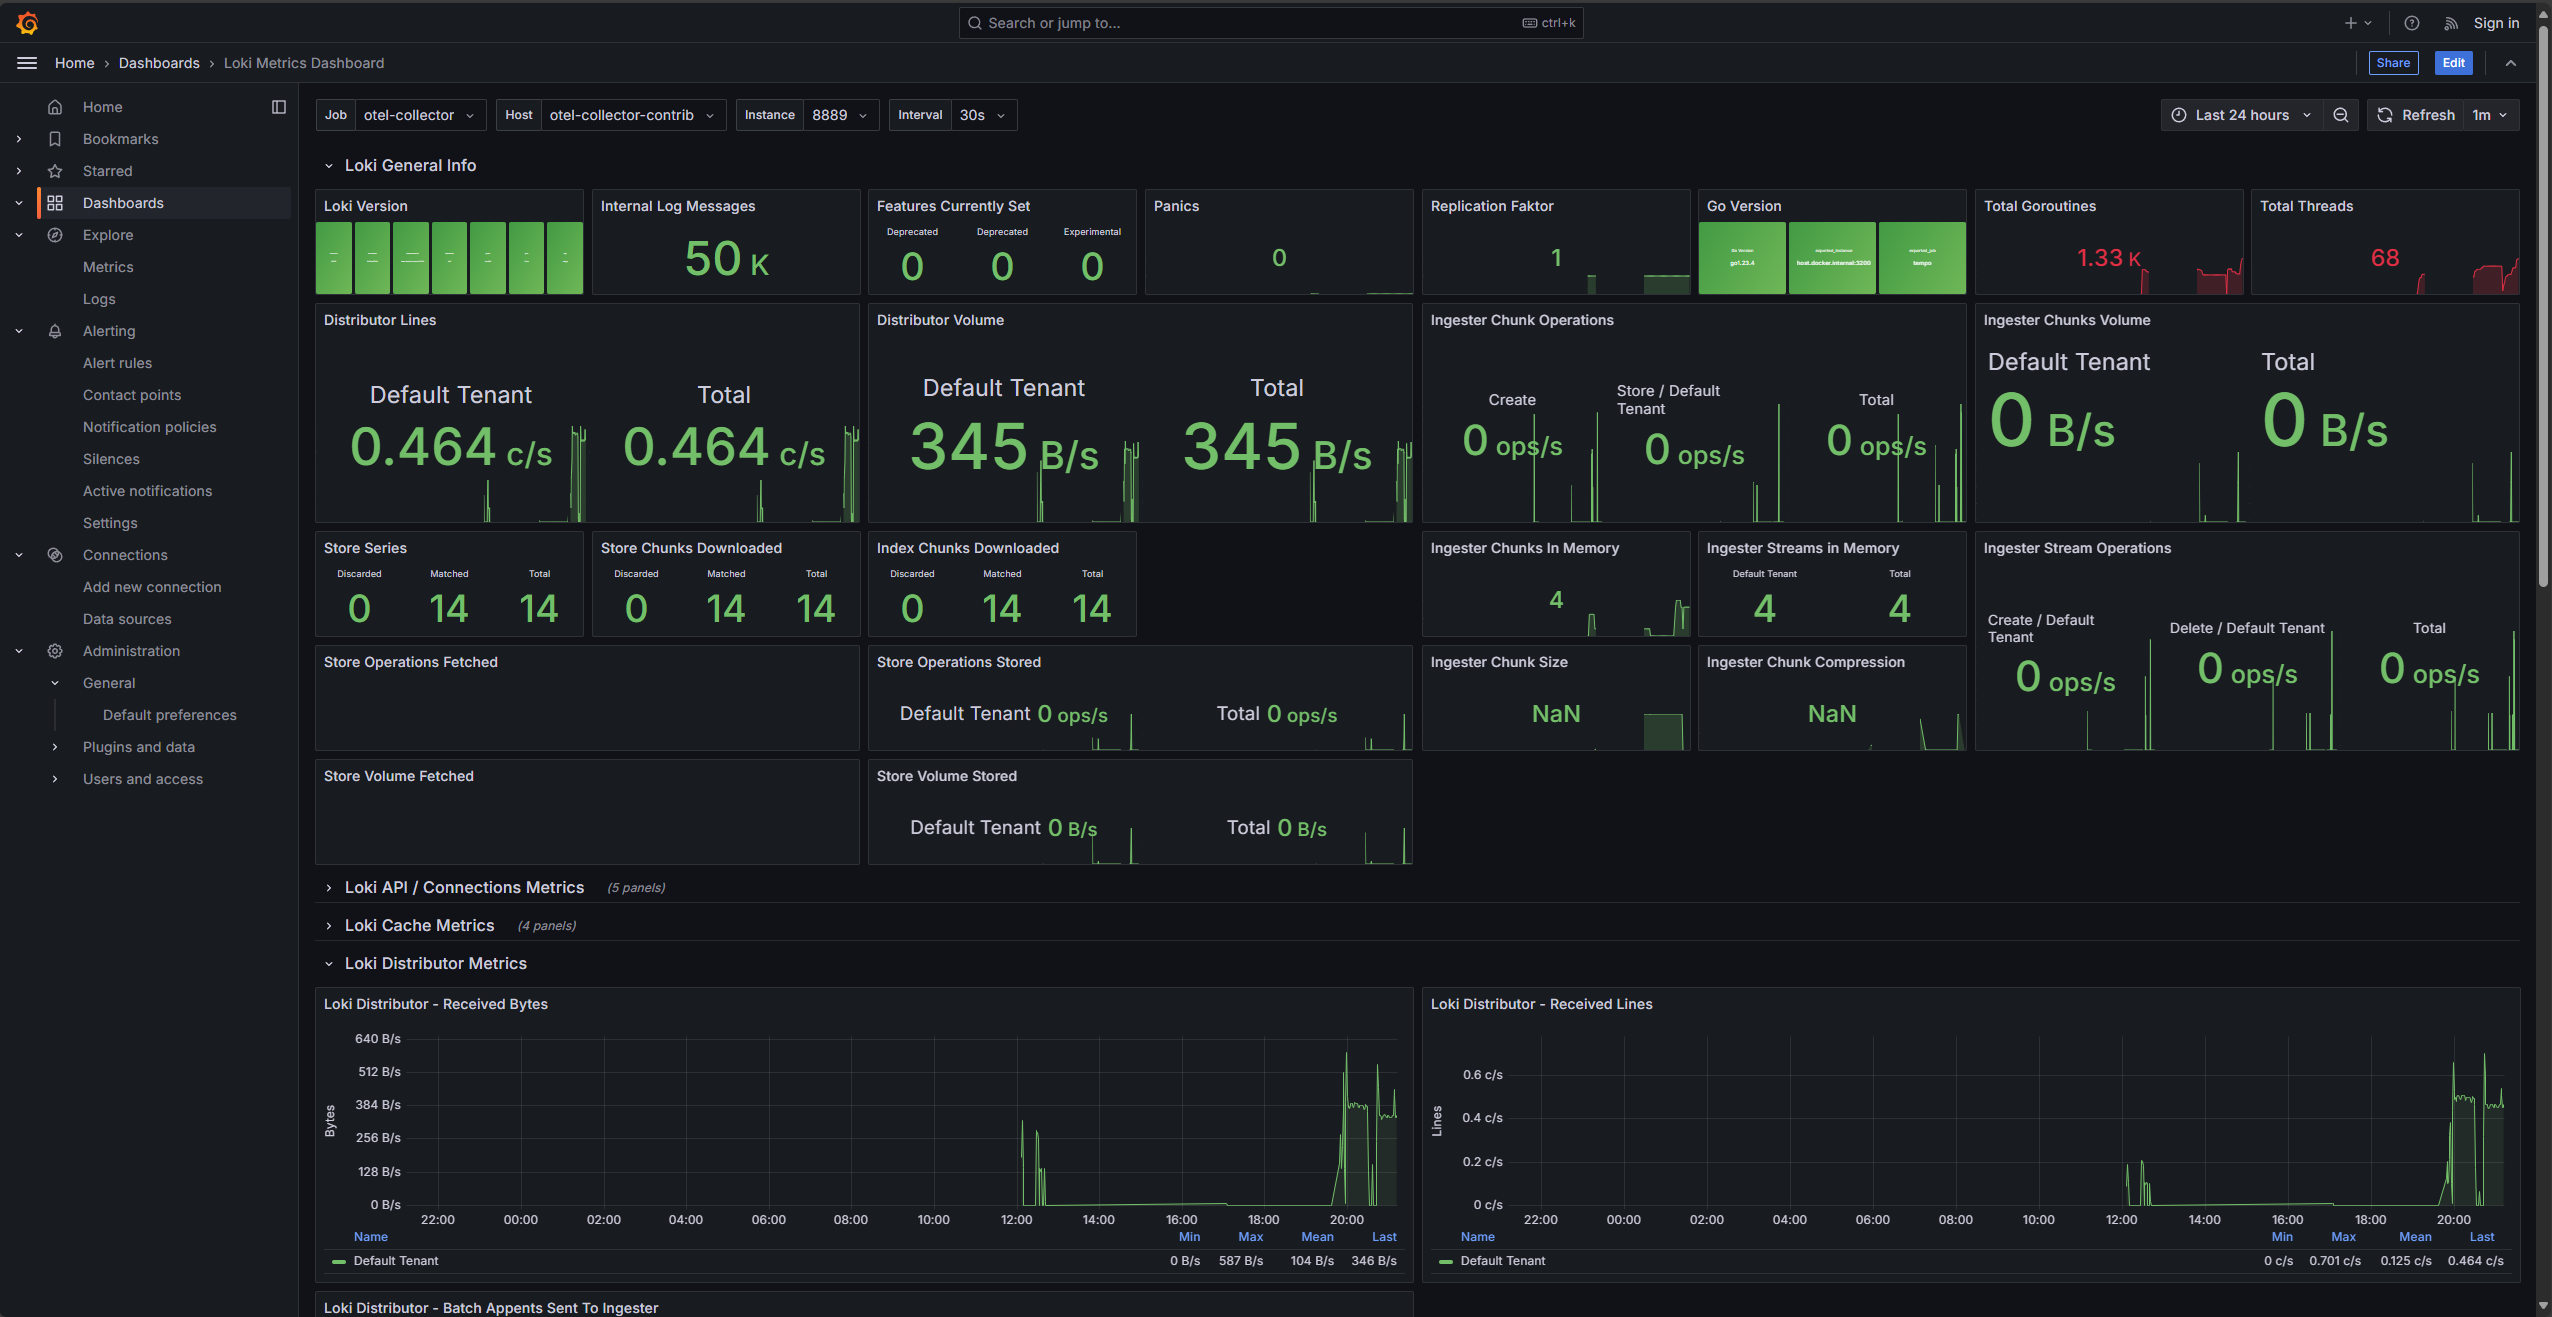The image size is (2552, 1317).
Task: Toggle Default Tenant legend in Received Lines
Action: [x=1503, y=1261]
